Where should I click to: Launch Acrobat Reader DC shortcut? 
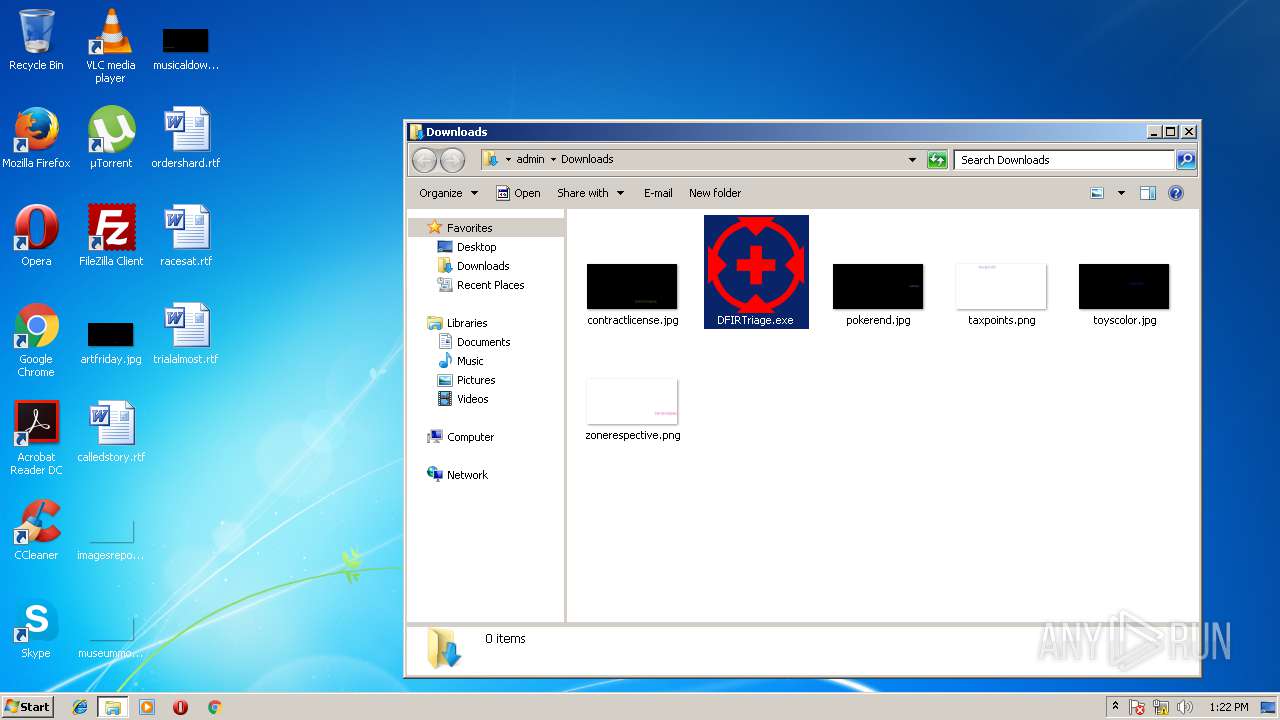click(x=36, y=438)
